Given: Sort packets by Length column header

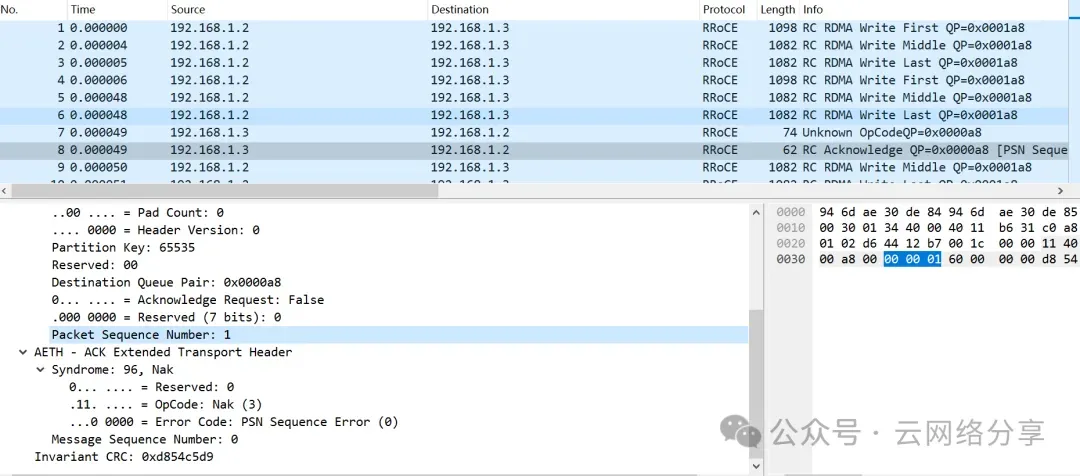Looking at the screenshot, I should tap(777, 9).
